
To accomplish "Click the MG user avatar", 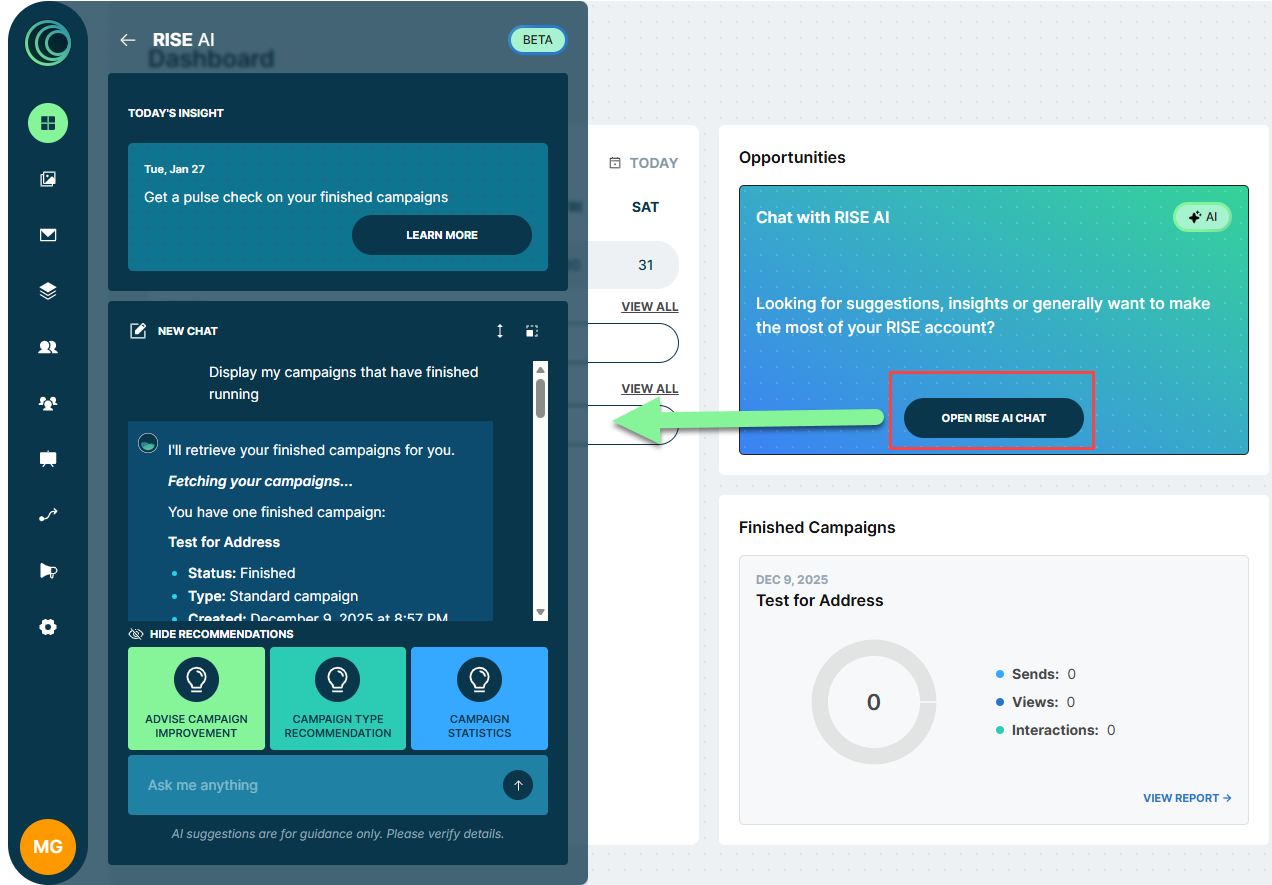I will tap(48, 846).
